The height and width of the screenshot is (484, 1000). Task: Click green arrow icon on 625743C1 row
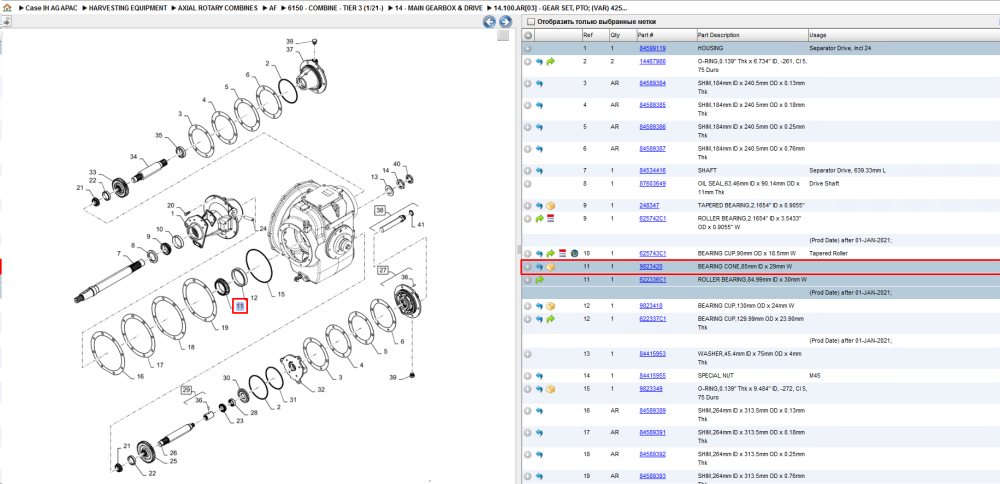[x=550, y=253]
